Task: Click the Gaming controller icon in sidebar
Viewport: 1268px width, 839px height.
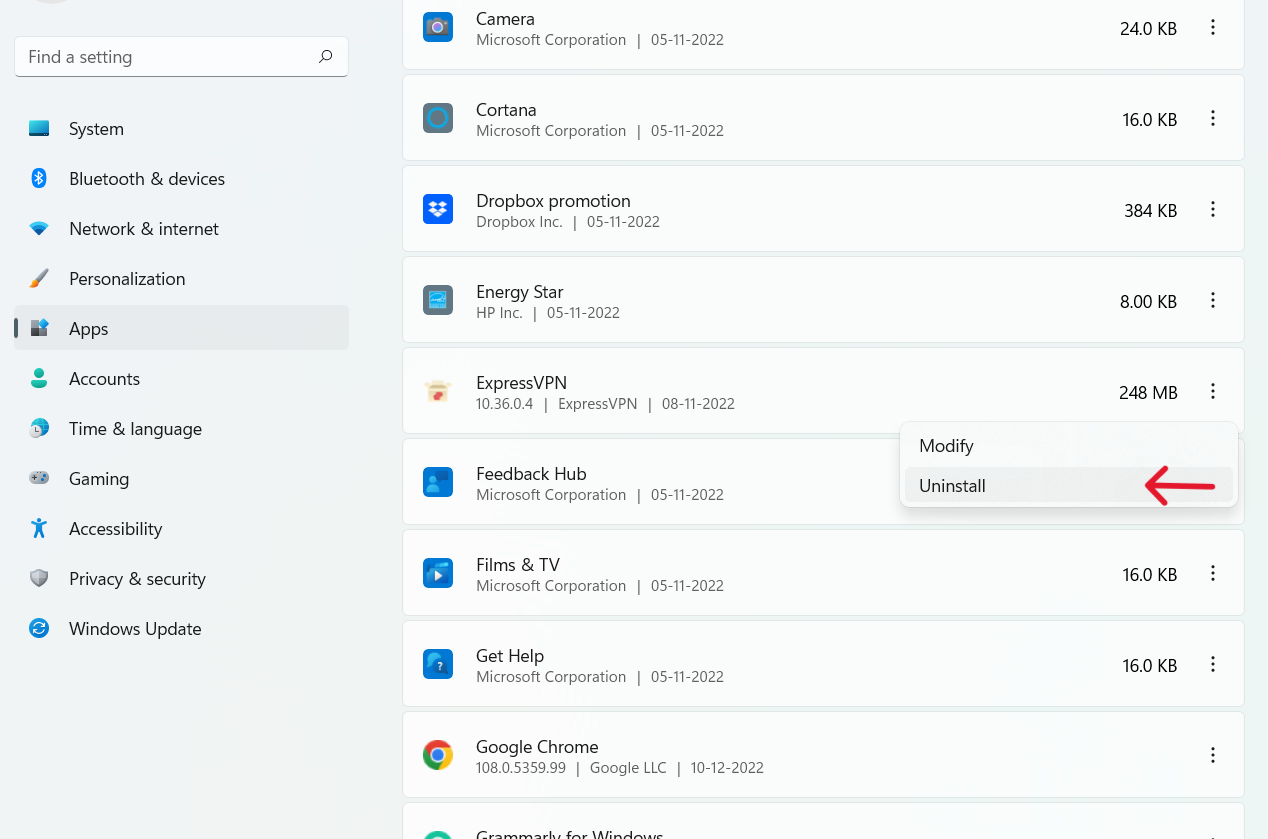Action: click(39, 479)
